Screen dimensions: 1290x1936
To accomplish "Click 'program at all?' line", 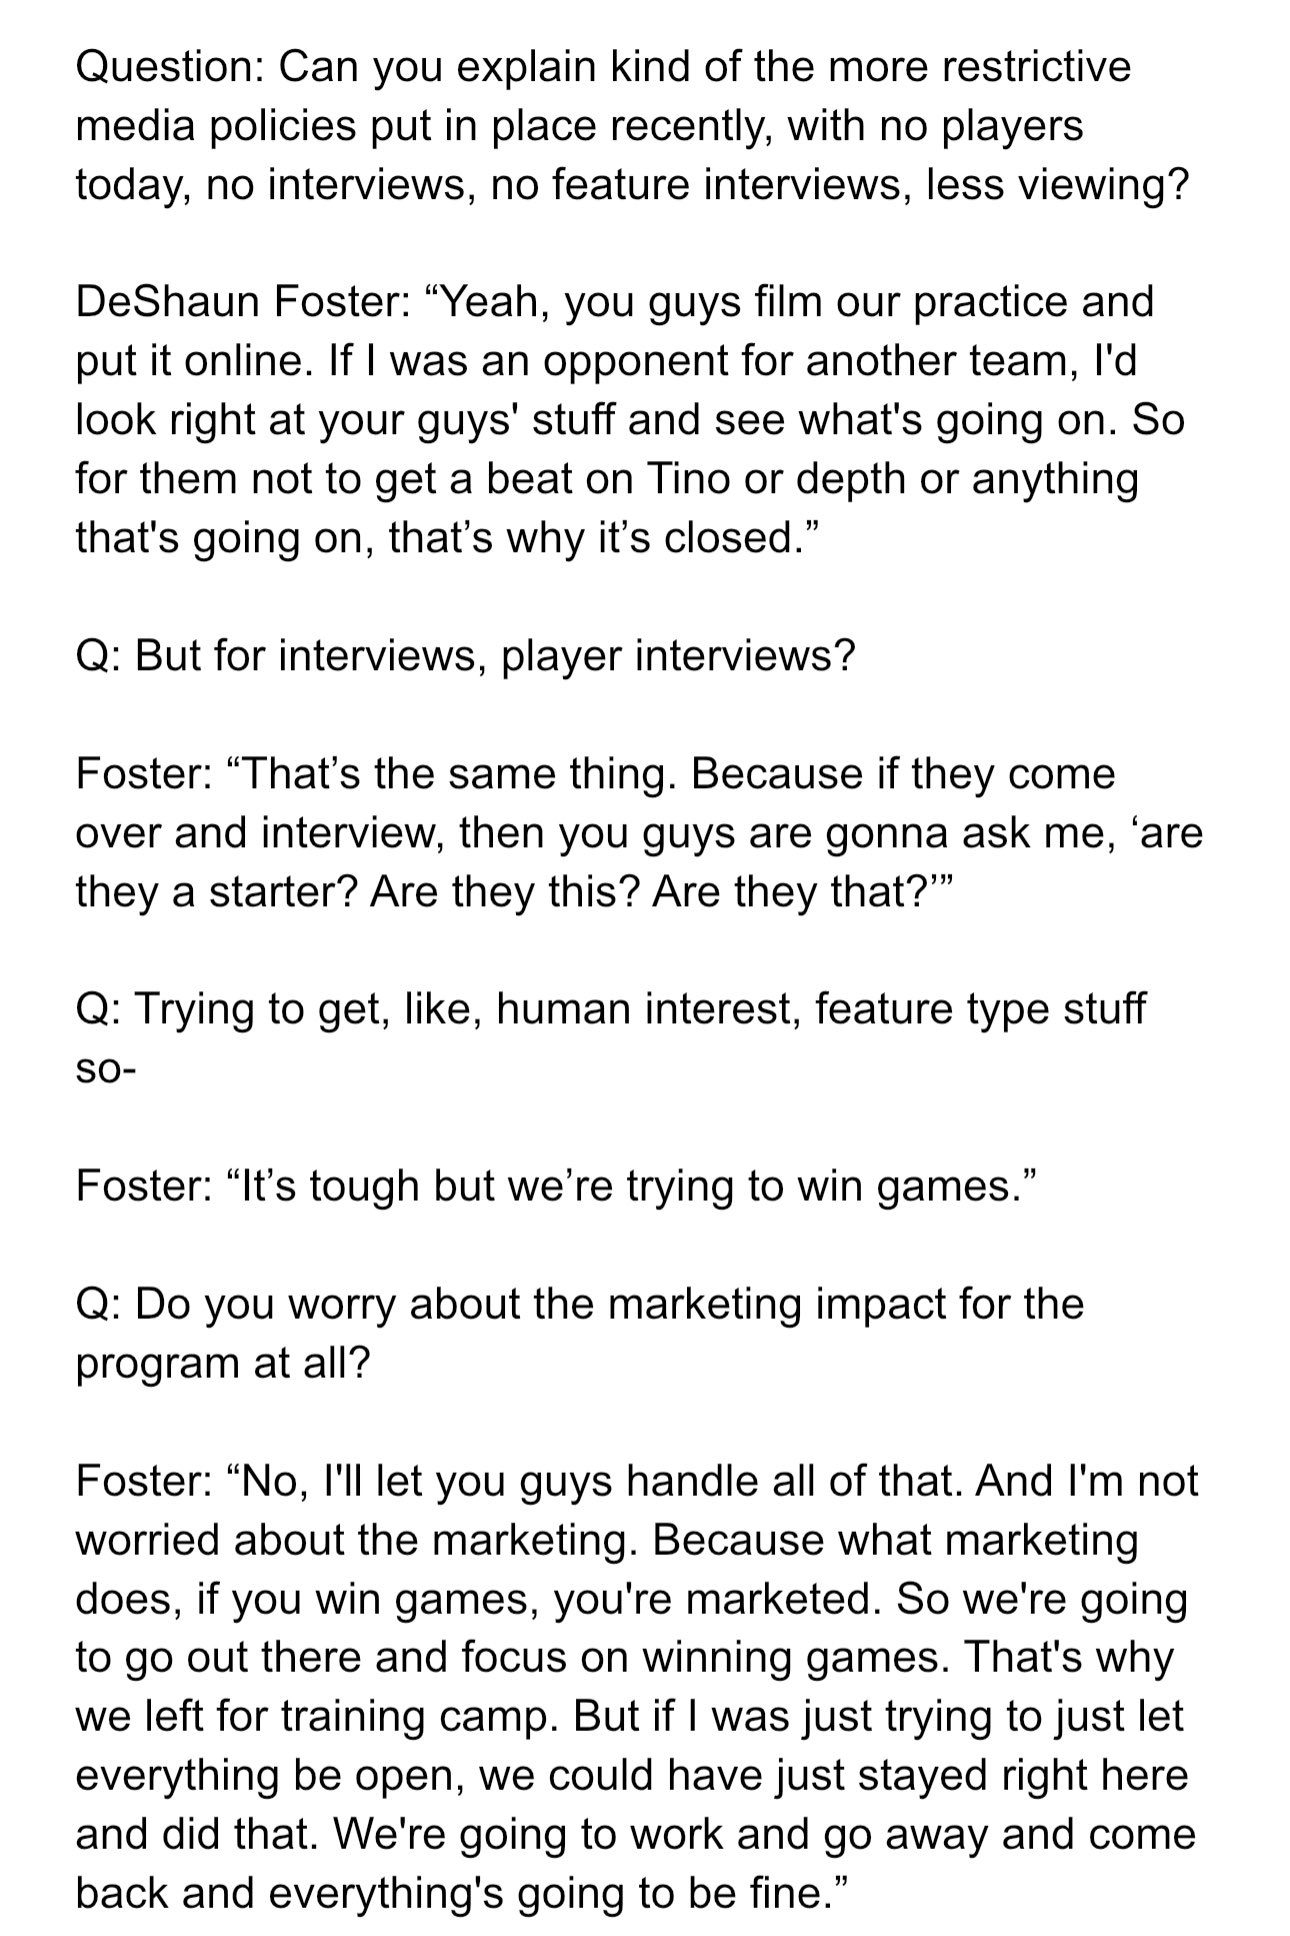I will click(x=223, y=1364).
